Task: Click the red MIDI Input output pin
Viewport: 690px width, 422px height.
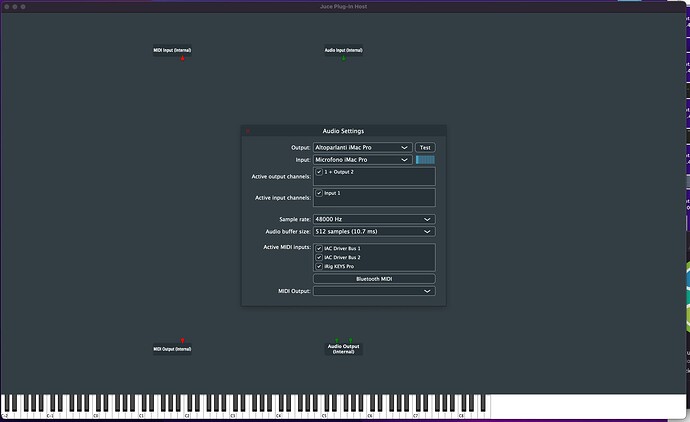Action: 182,58
